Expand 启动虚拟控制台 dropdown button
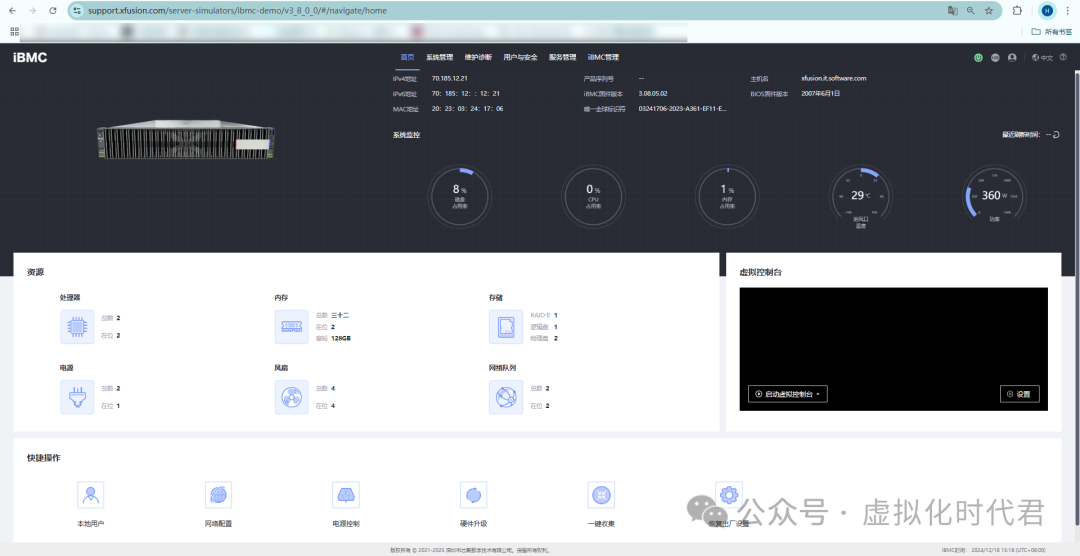1080x556 pixels. click(x=787, y=394)
